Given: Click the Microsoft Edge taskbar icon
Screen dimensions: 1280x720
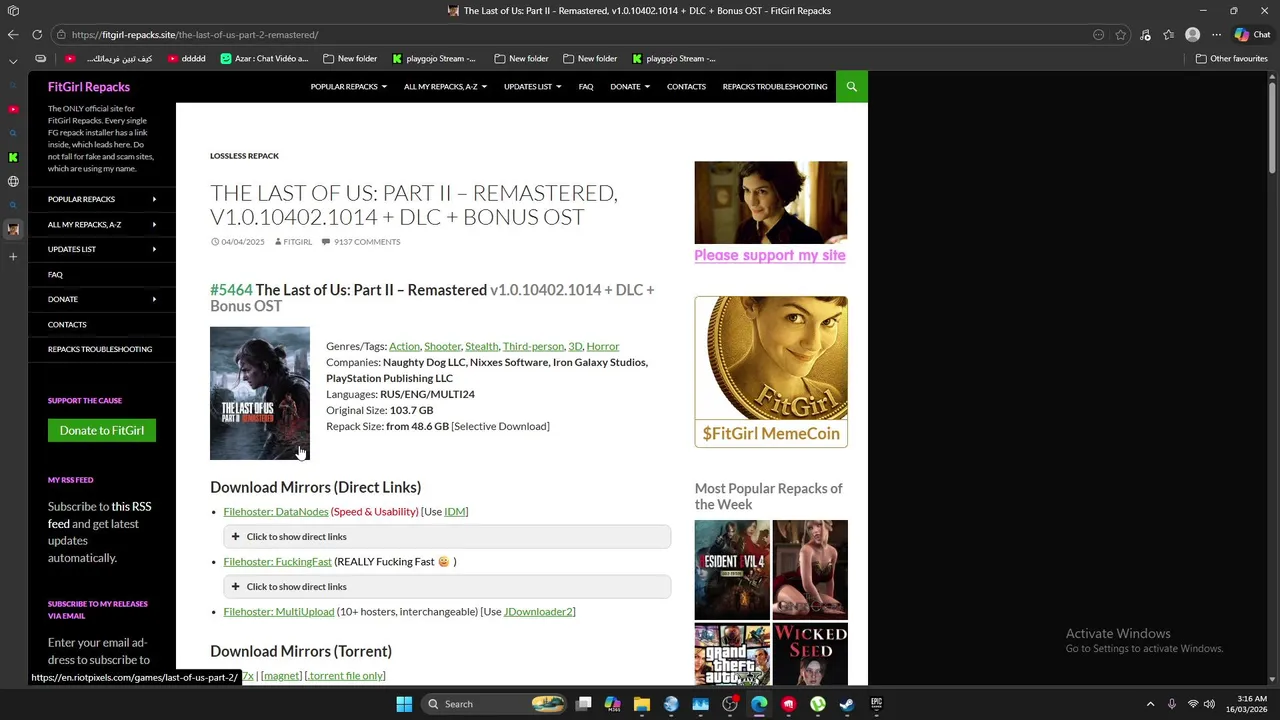Looking at the screenshot, I should pos(759,704).
